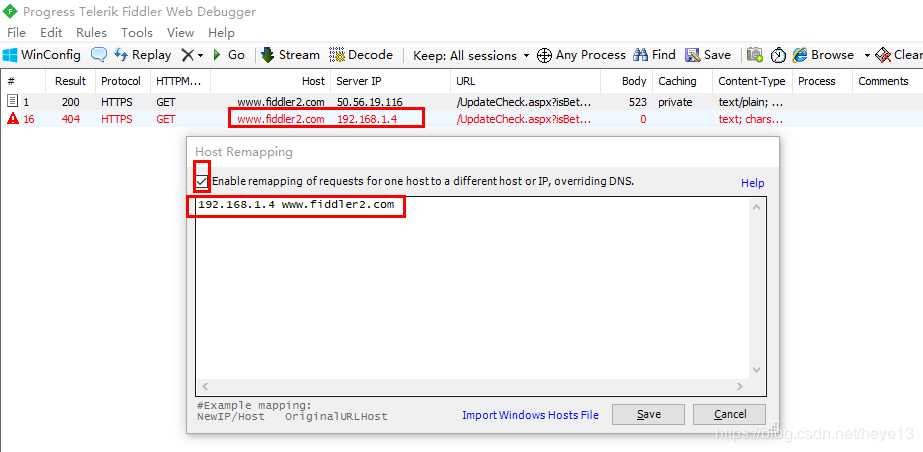The width and height of the screenshot is (923, 452).
Task: Toggle Enable remapping of requests checkbox
Action: (x=202, y=182)
